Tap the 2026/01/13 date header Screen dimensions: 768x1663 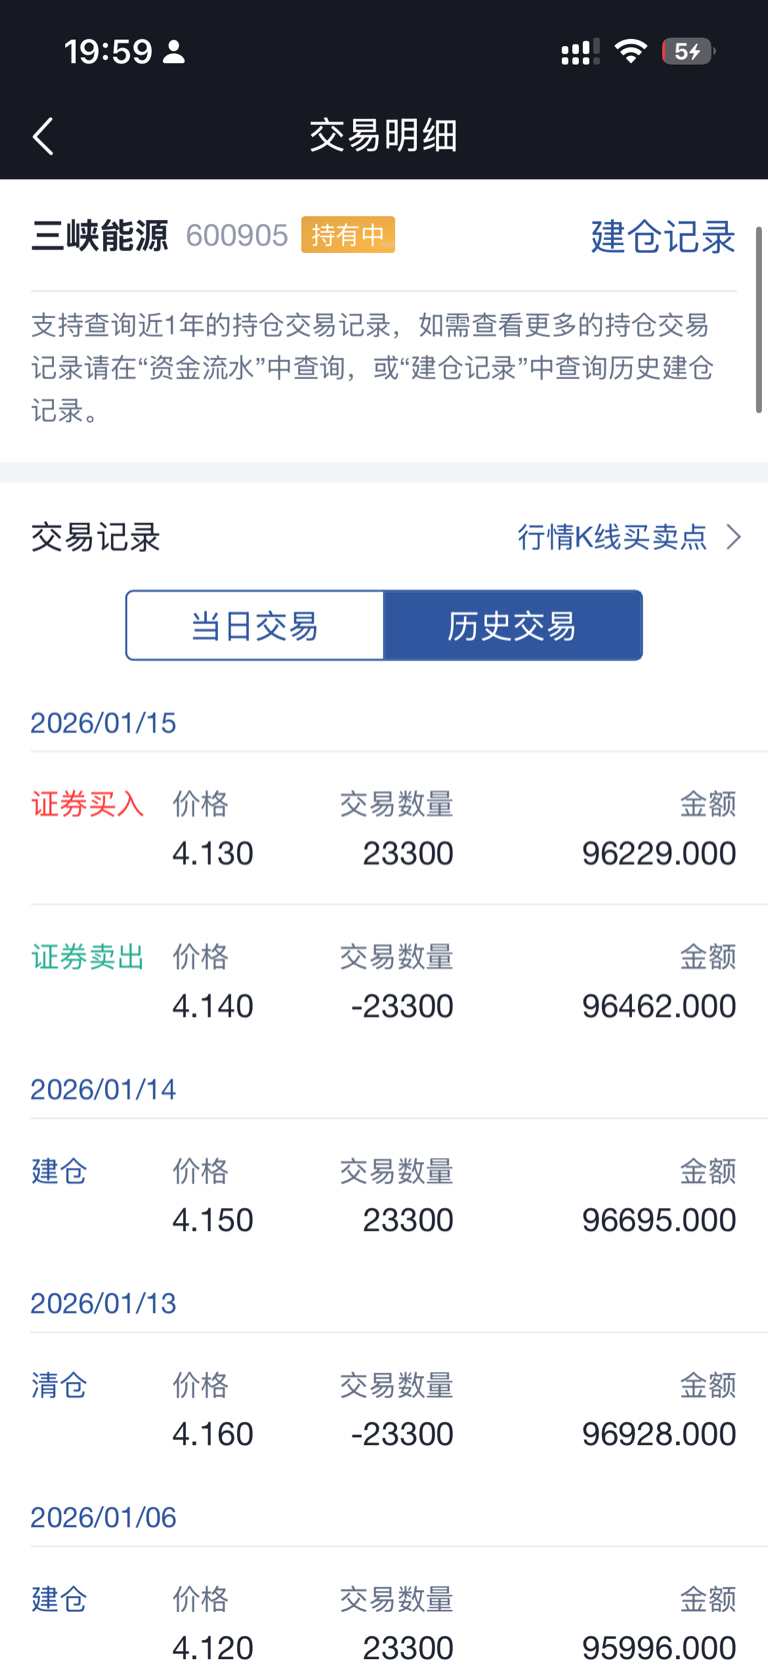click(104, 1303)
